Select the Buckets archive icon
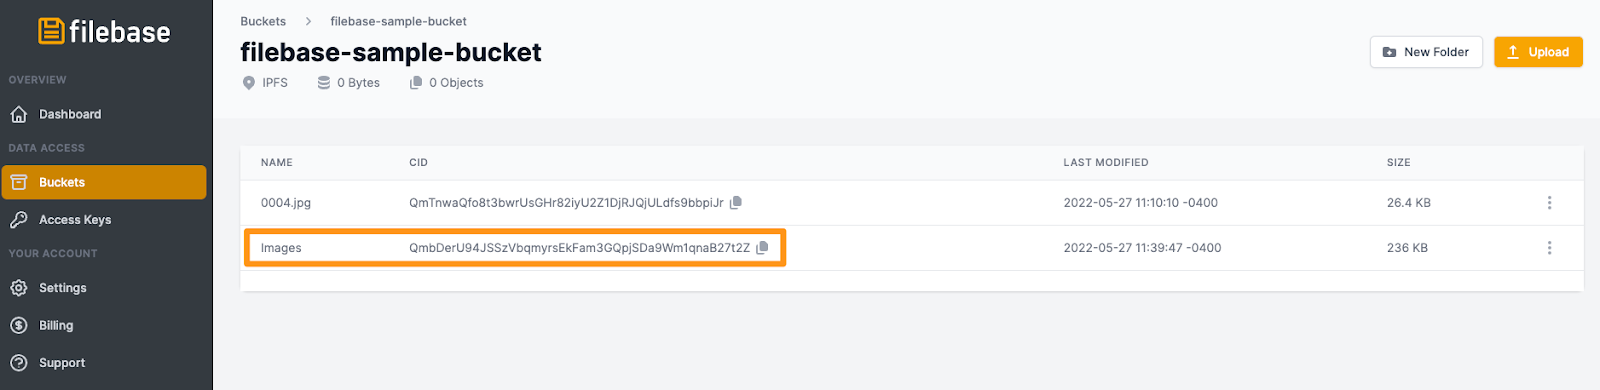 pos(19,182)
